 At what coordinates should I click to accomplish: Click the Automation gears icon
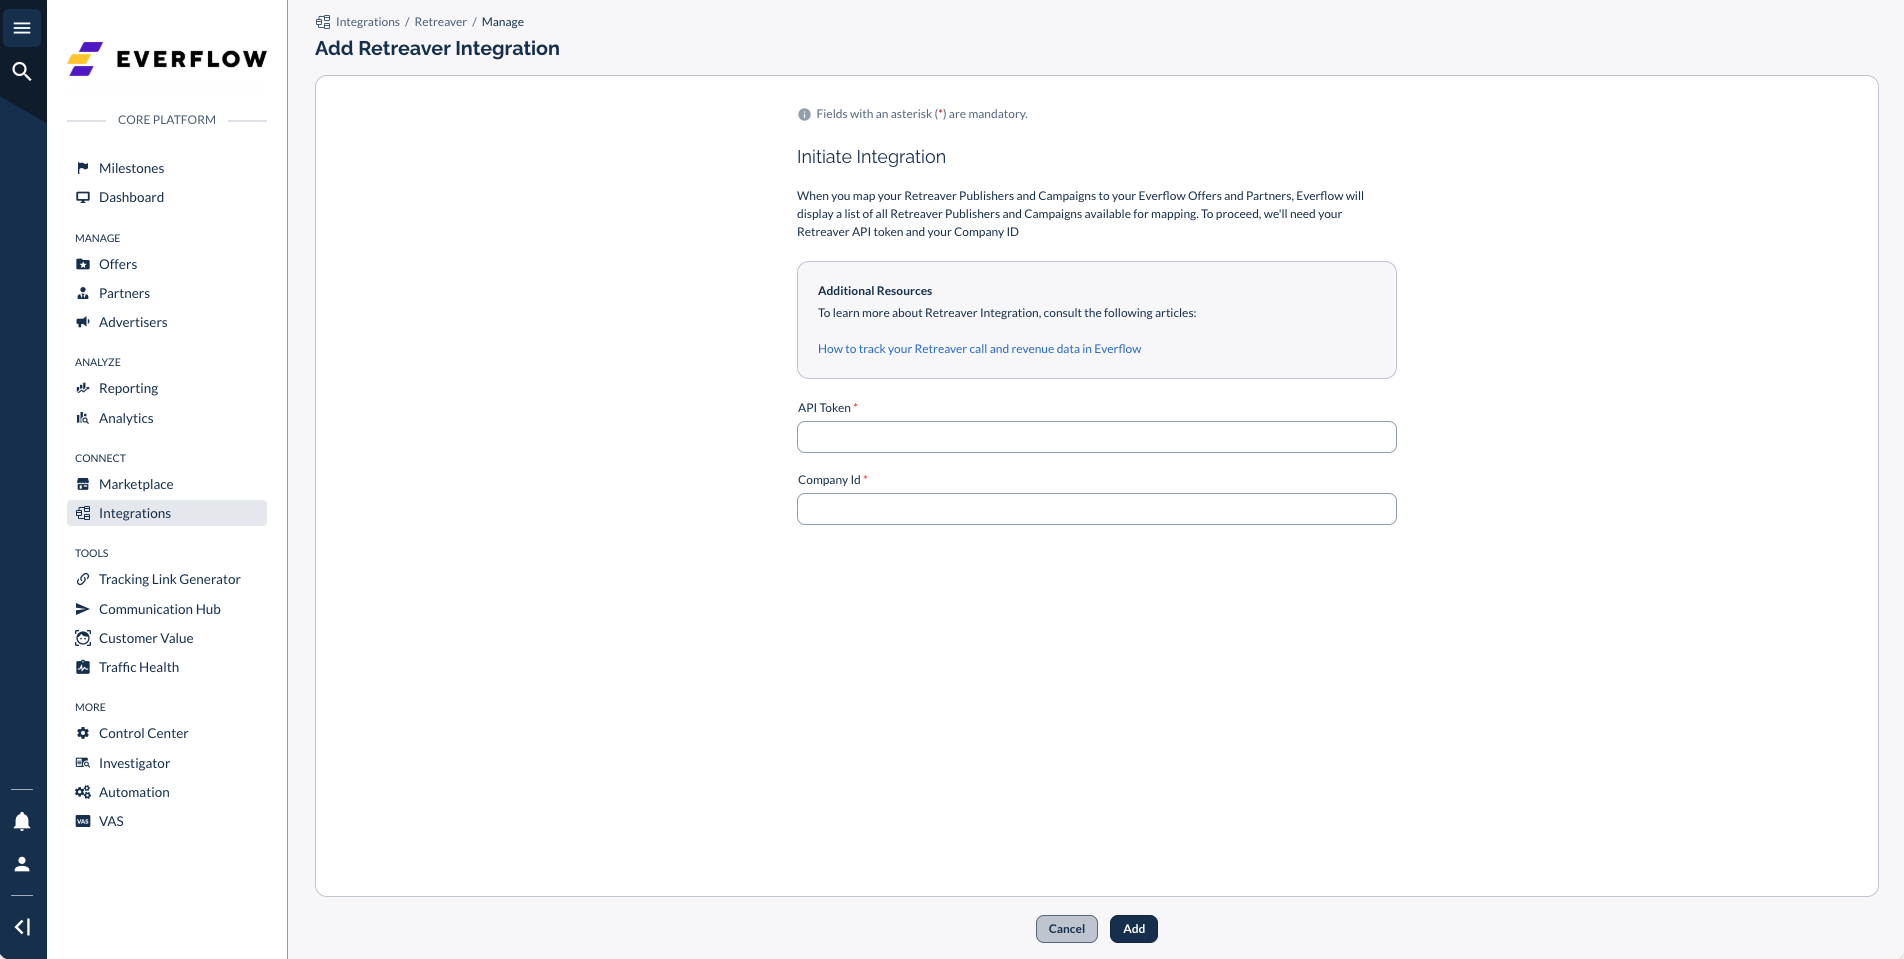tap(83, 792)
